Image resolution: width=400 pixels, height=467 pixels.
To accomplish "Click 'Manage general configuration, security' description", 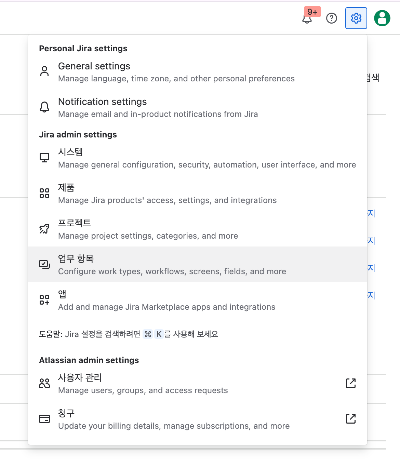I will pos(207,165).
